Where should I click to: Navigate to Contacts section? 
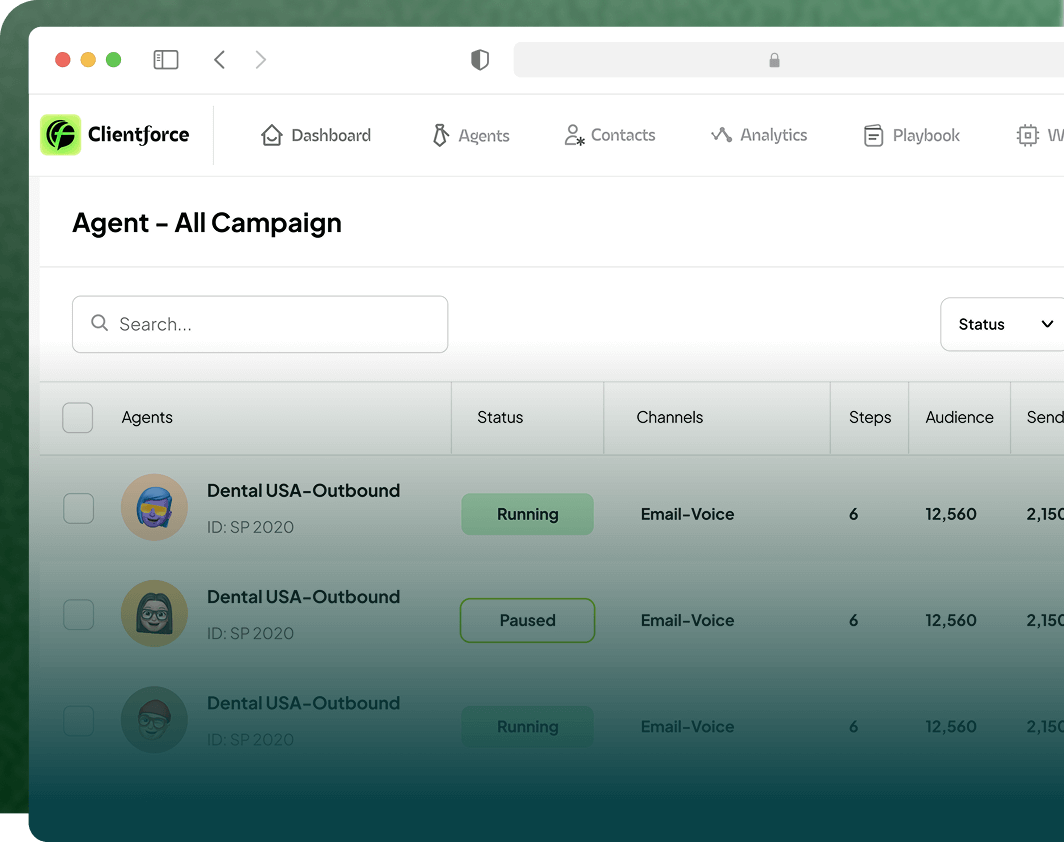(610, 135)
